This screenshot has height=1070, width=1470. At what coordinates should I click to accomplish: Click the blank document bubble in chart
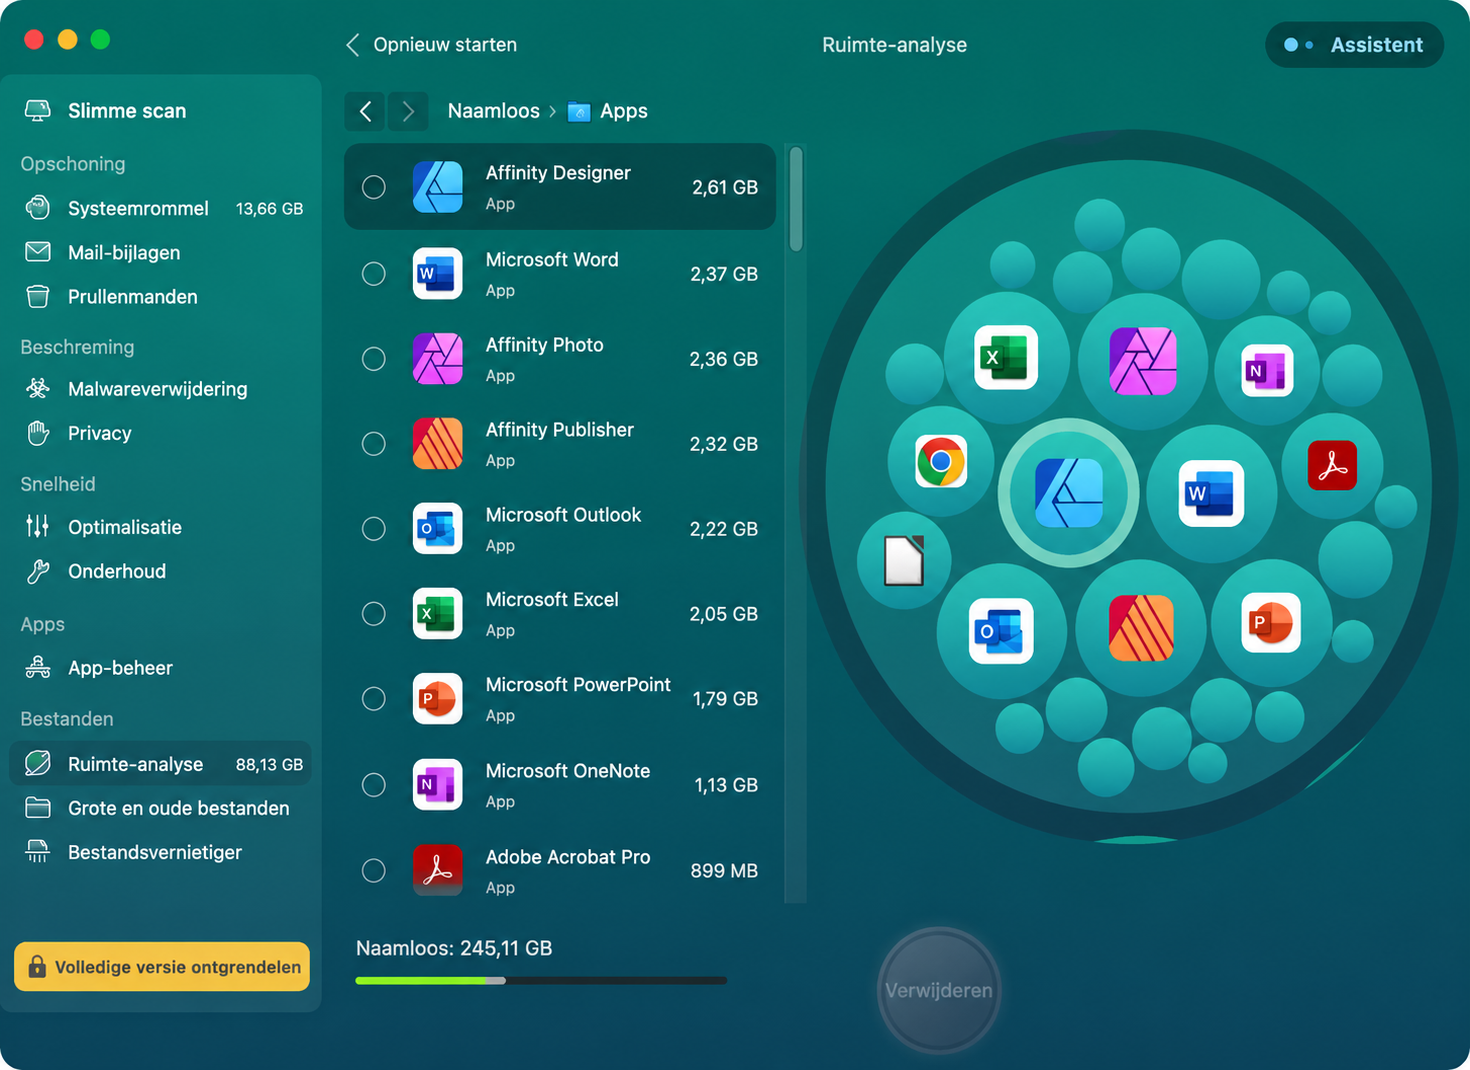[904, 561]
